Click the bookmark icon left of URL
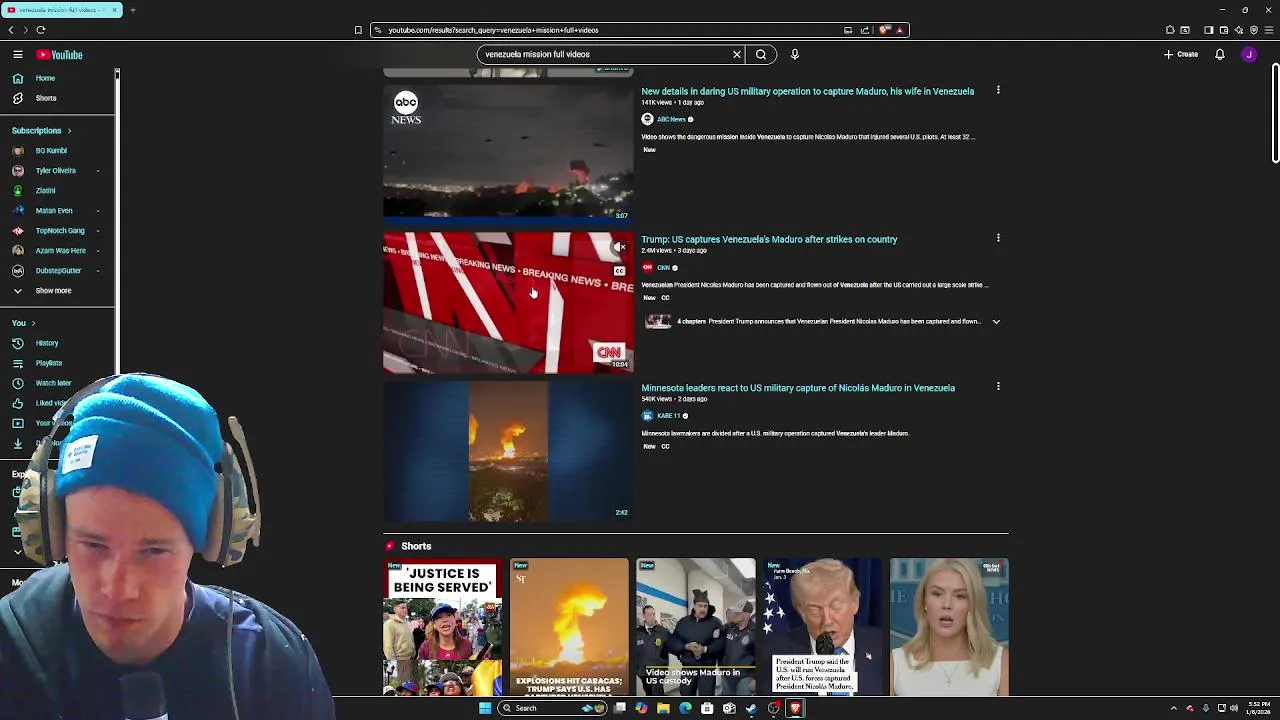 click(x=358, y=30)
